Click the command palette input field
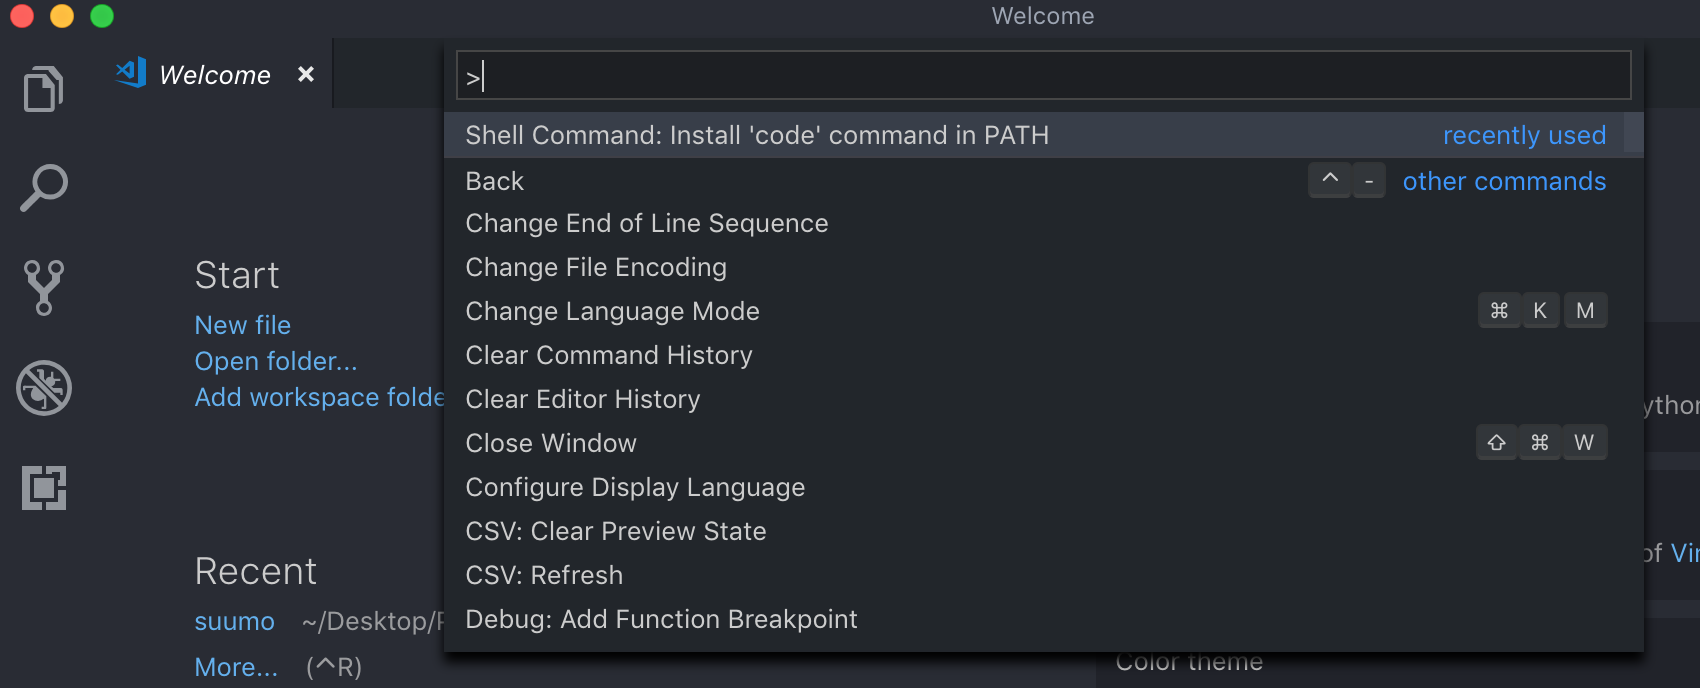The image size is (1700, 688). (x=1043, y=76)
